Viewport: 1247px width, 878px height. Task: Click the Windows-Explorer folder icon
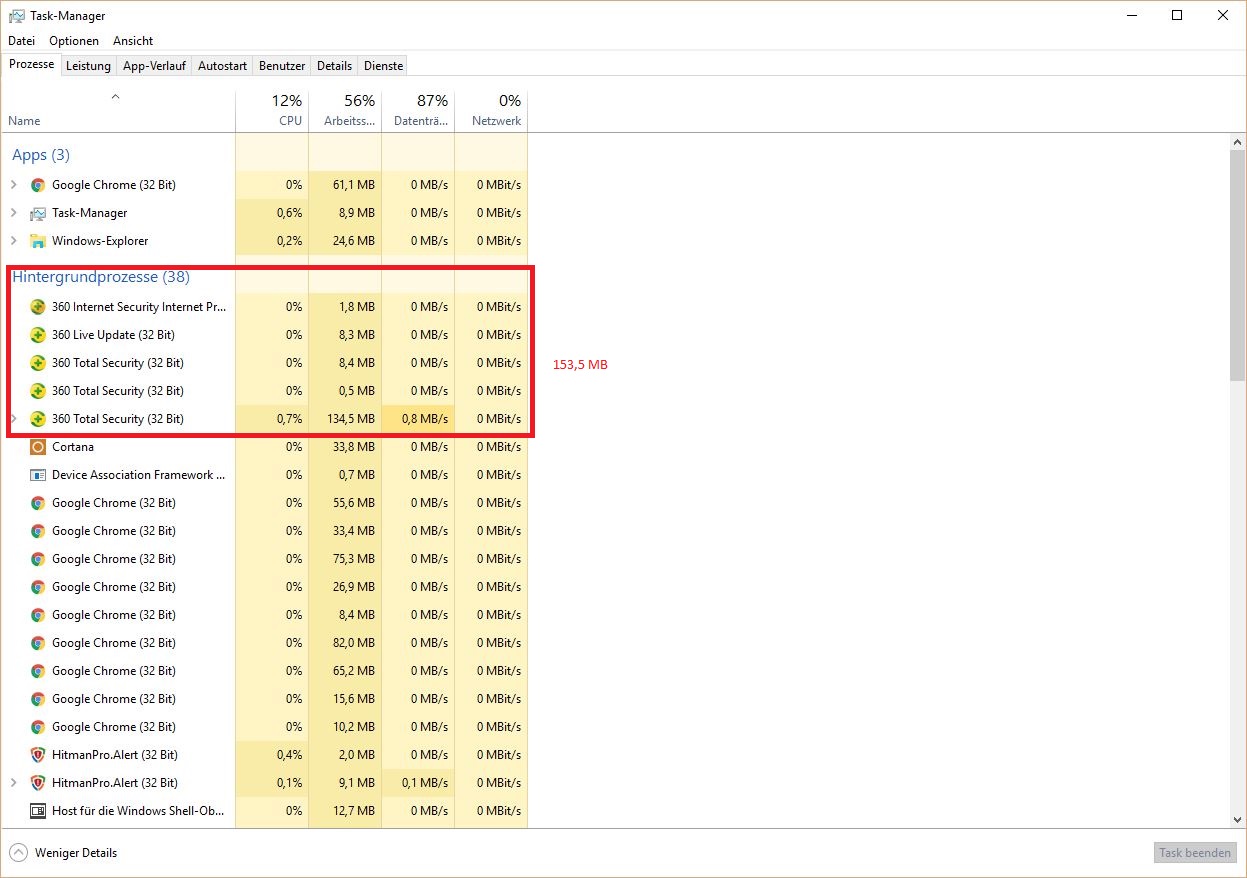38,241
